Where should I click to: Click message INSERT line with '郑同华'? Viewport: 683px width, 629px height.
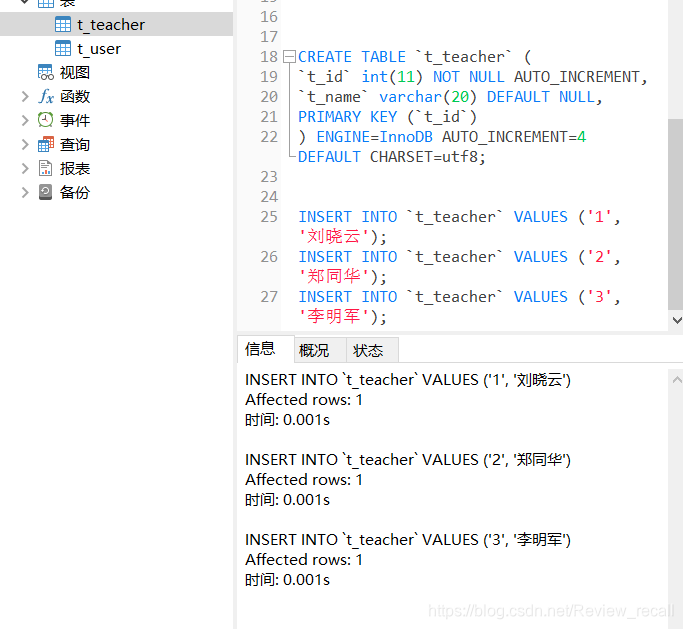pyautogui.click(x=408, y=460)
